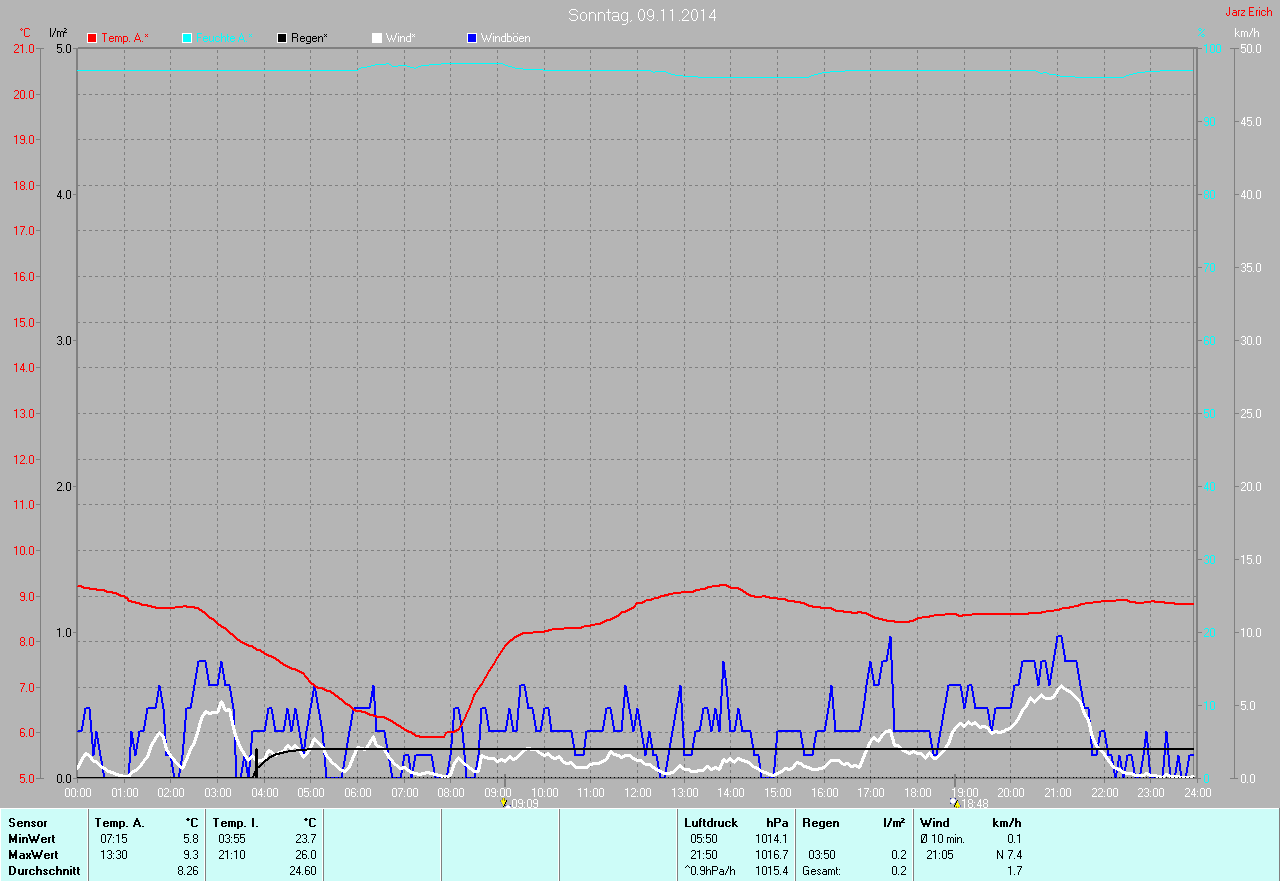The height and width of the screenshot is (881, 1280).
Task: Click the Temp. A. legend label
Action: pyautogui.click(x=125, y=38)
